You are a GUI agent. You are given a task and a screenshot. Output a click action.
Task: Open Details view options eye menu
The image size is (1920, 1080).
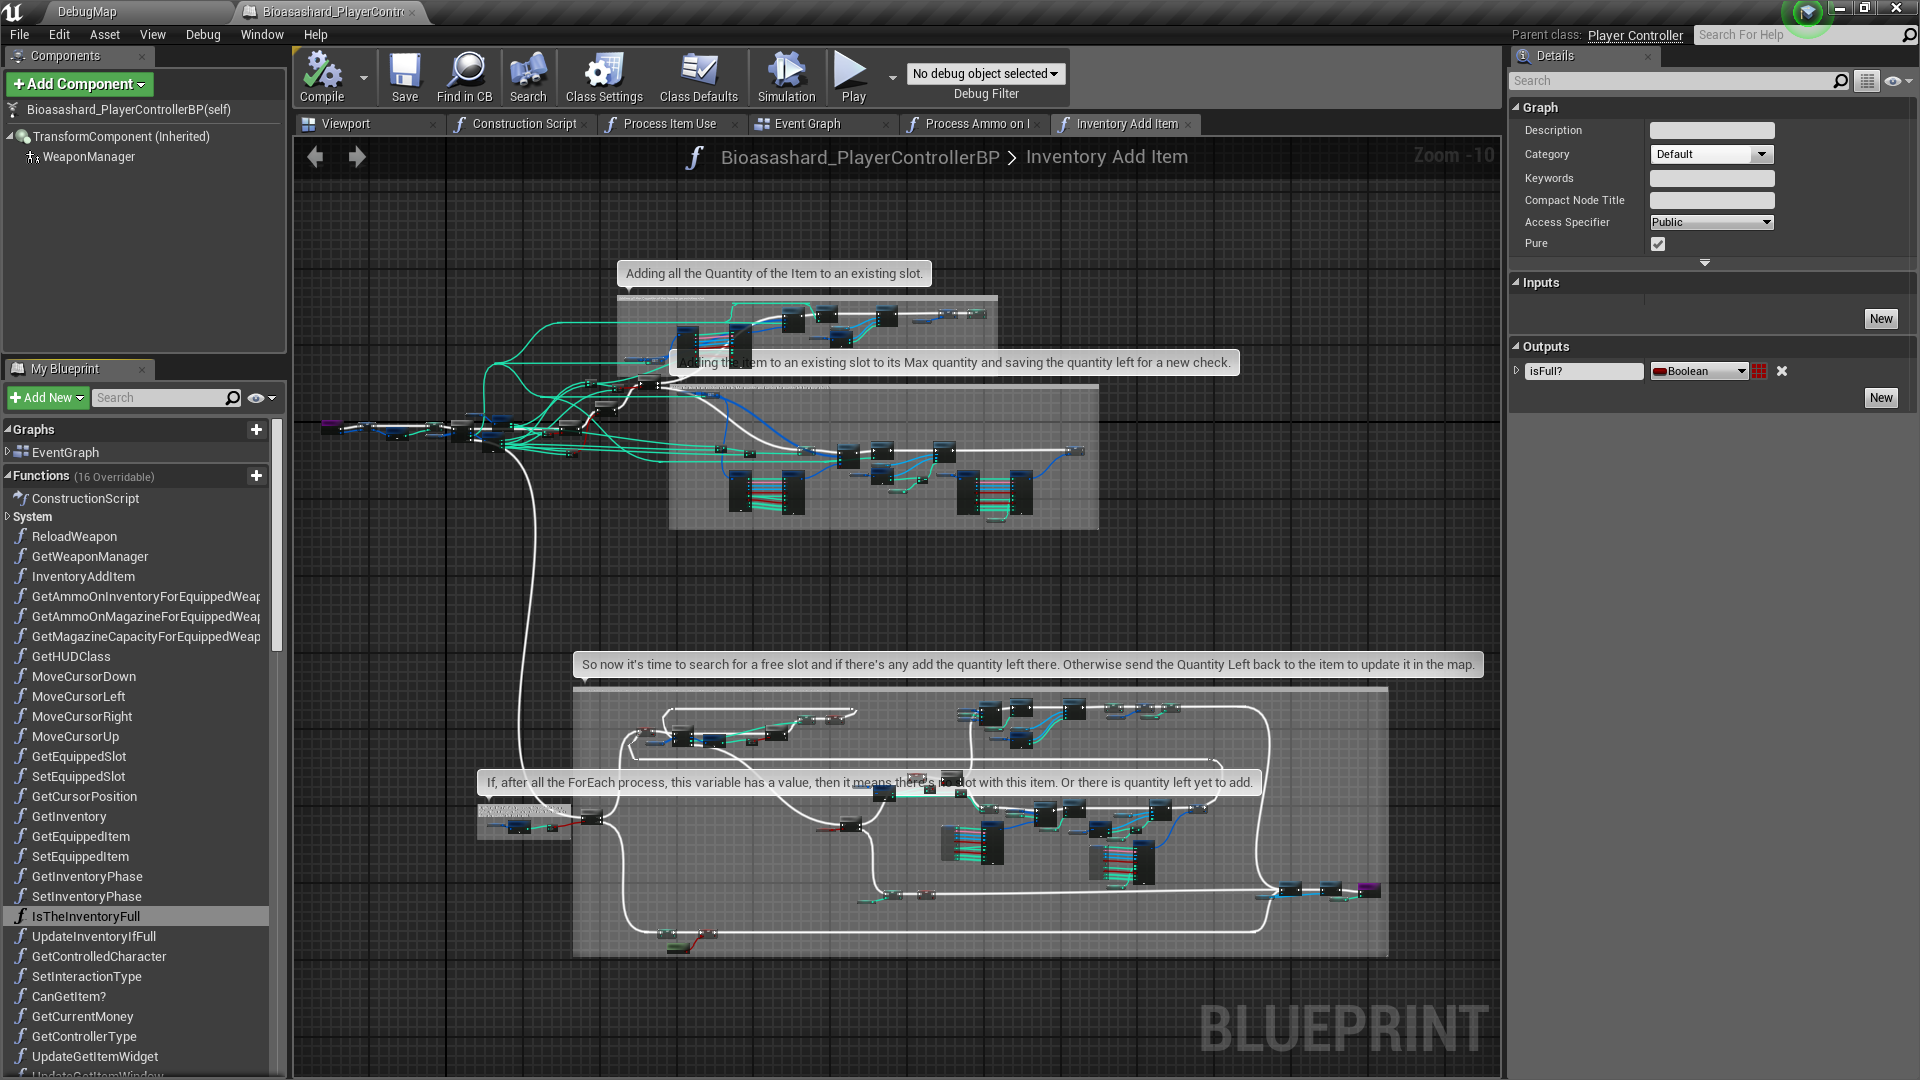[1897, 81]
